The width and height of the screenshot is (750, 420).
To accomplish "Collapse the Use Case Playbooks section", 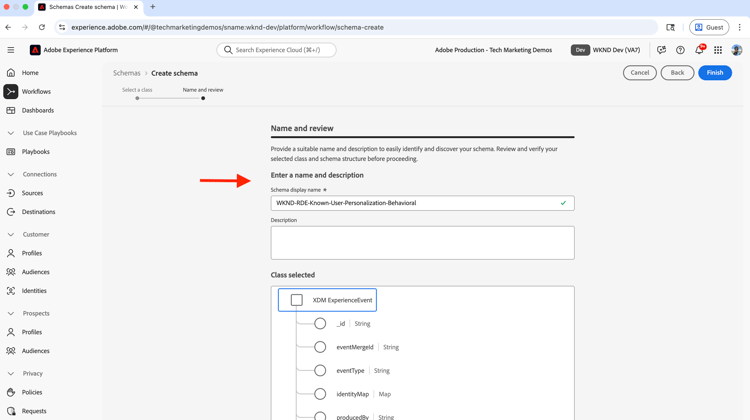I will (11, 133).
